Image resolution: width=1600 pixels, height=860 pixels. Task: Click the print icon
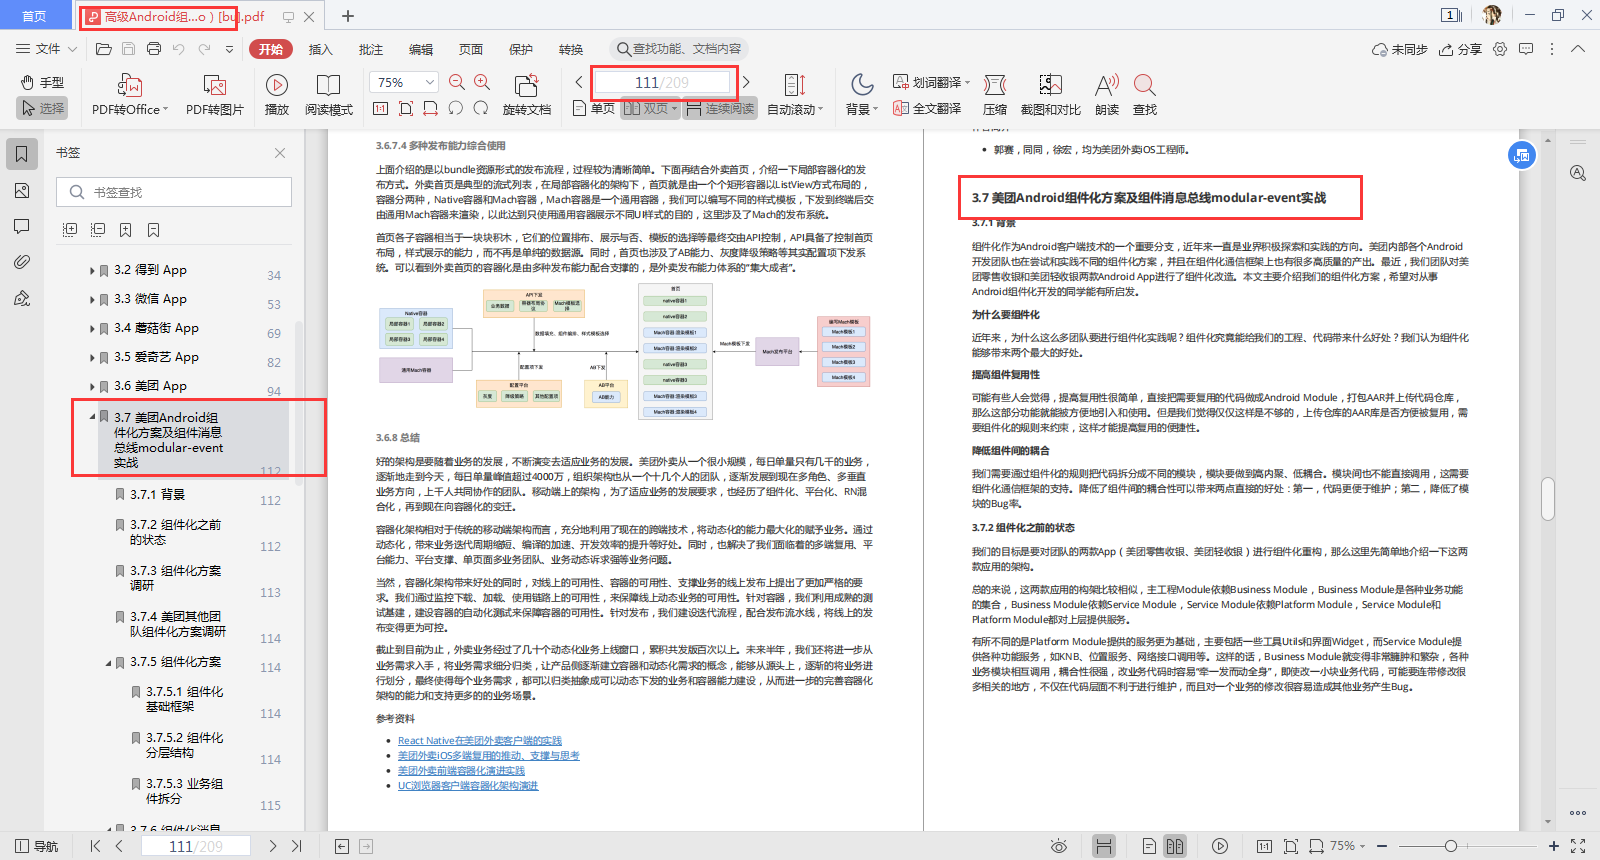(153, 48)
